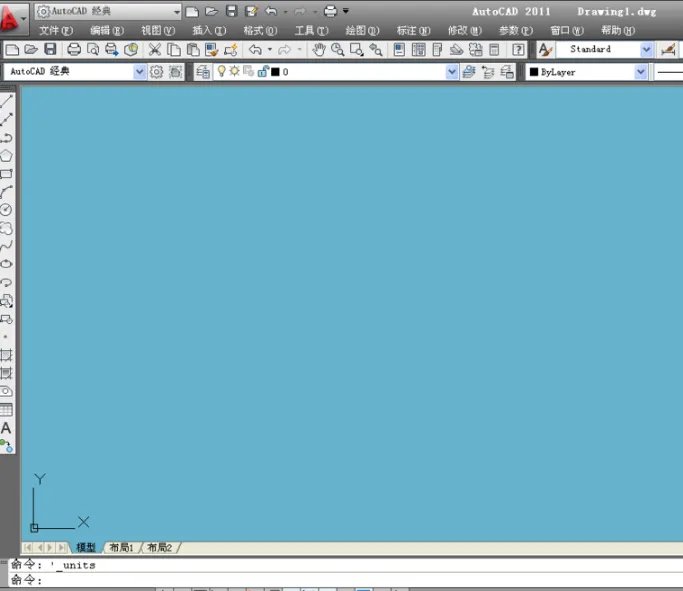This screenshot has width=683, height=591.
Task: Click the Cut scissors icon
Action: tap(155, 49)
